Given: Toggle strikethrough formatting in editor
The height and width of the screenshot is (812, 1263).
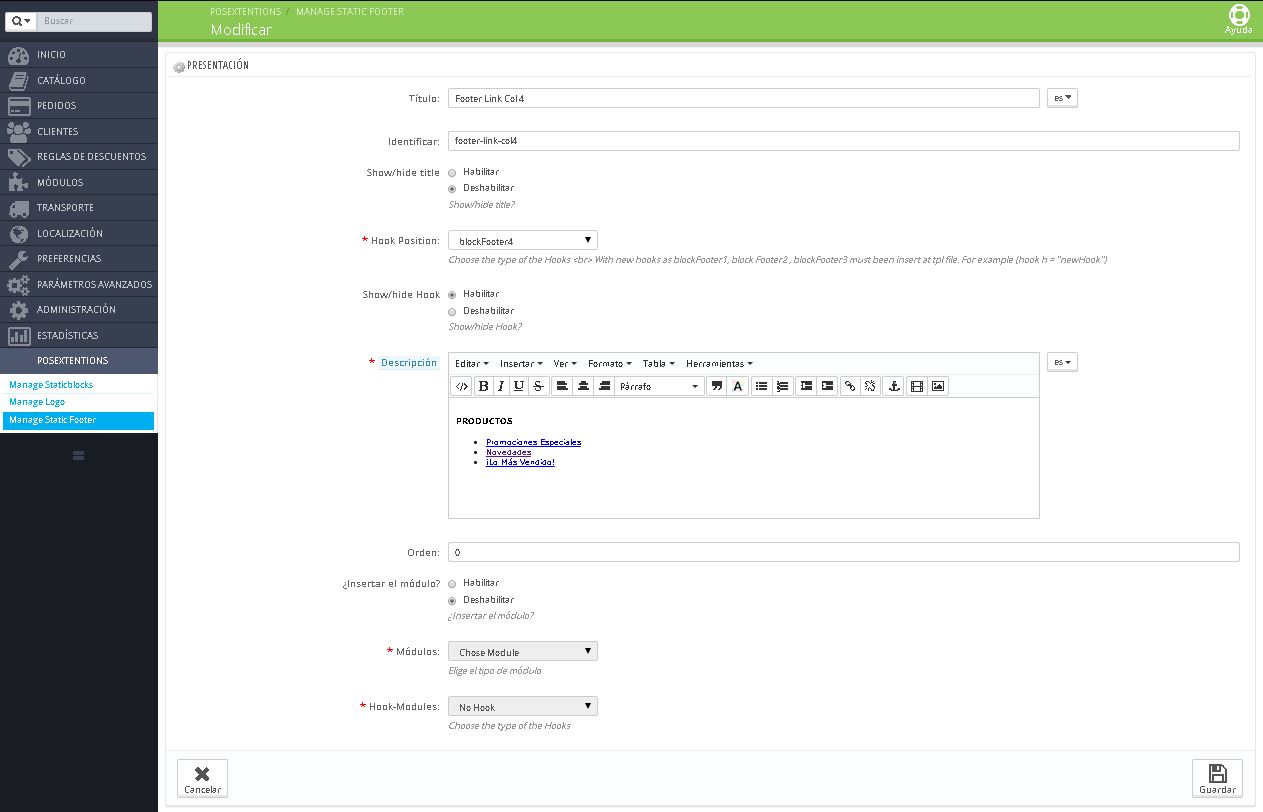Looking at the screenshot, I should (538, 386).
